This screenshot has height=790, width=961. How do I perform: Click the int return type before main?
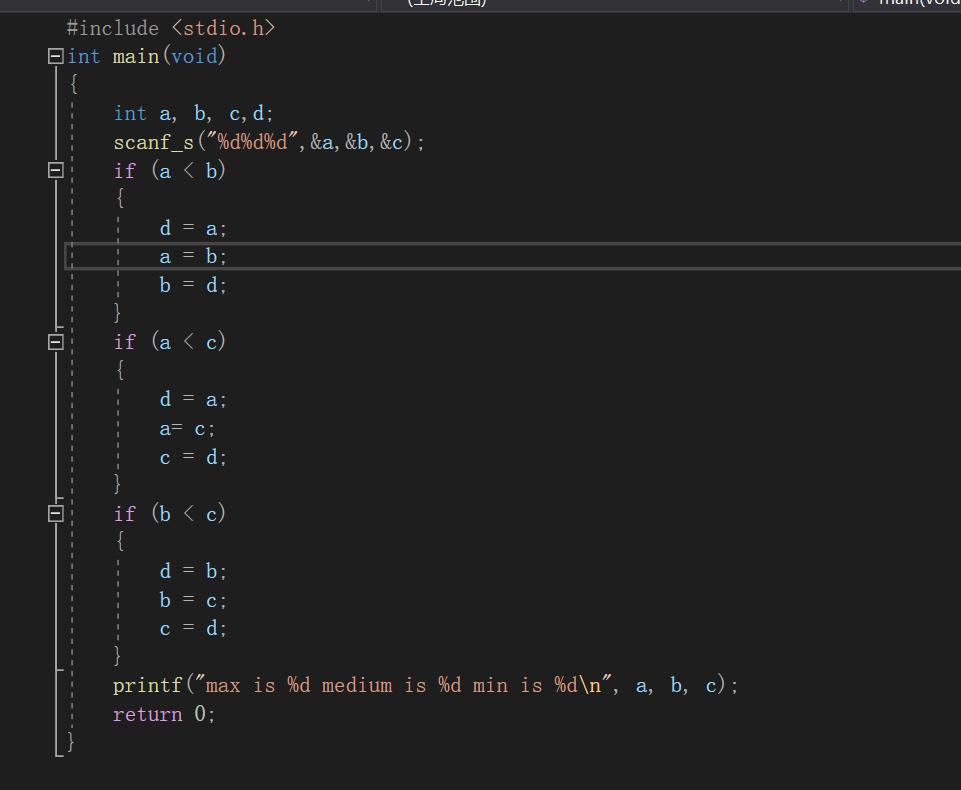(x=83, y=57)
